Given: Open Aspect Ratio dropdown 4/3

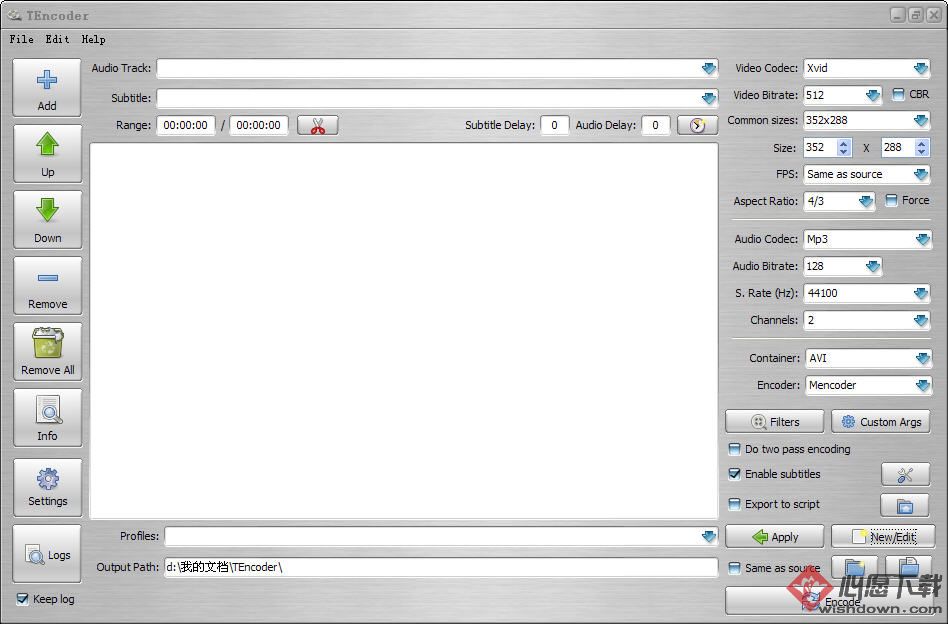Looking at the screenshot, I should tap(839, 201).
